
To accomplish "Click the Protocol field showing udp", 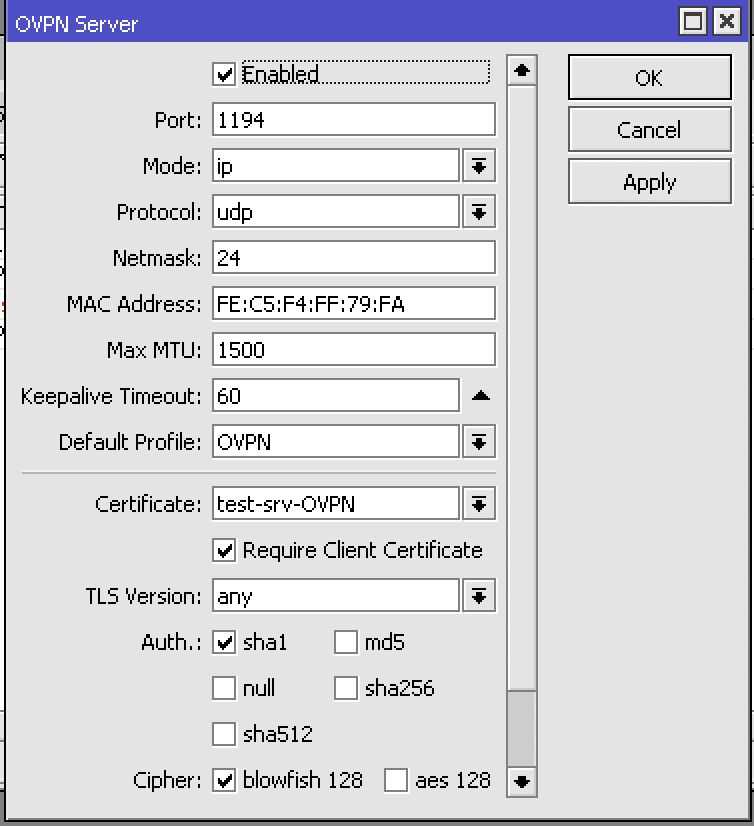I will [336, 212].
